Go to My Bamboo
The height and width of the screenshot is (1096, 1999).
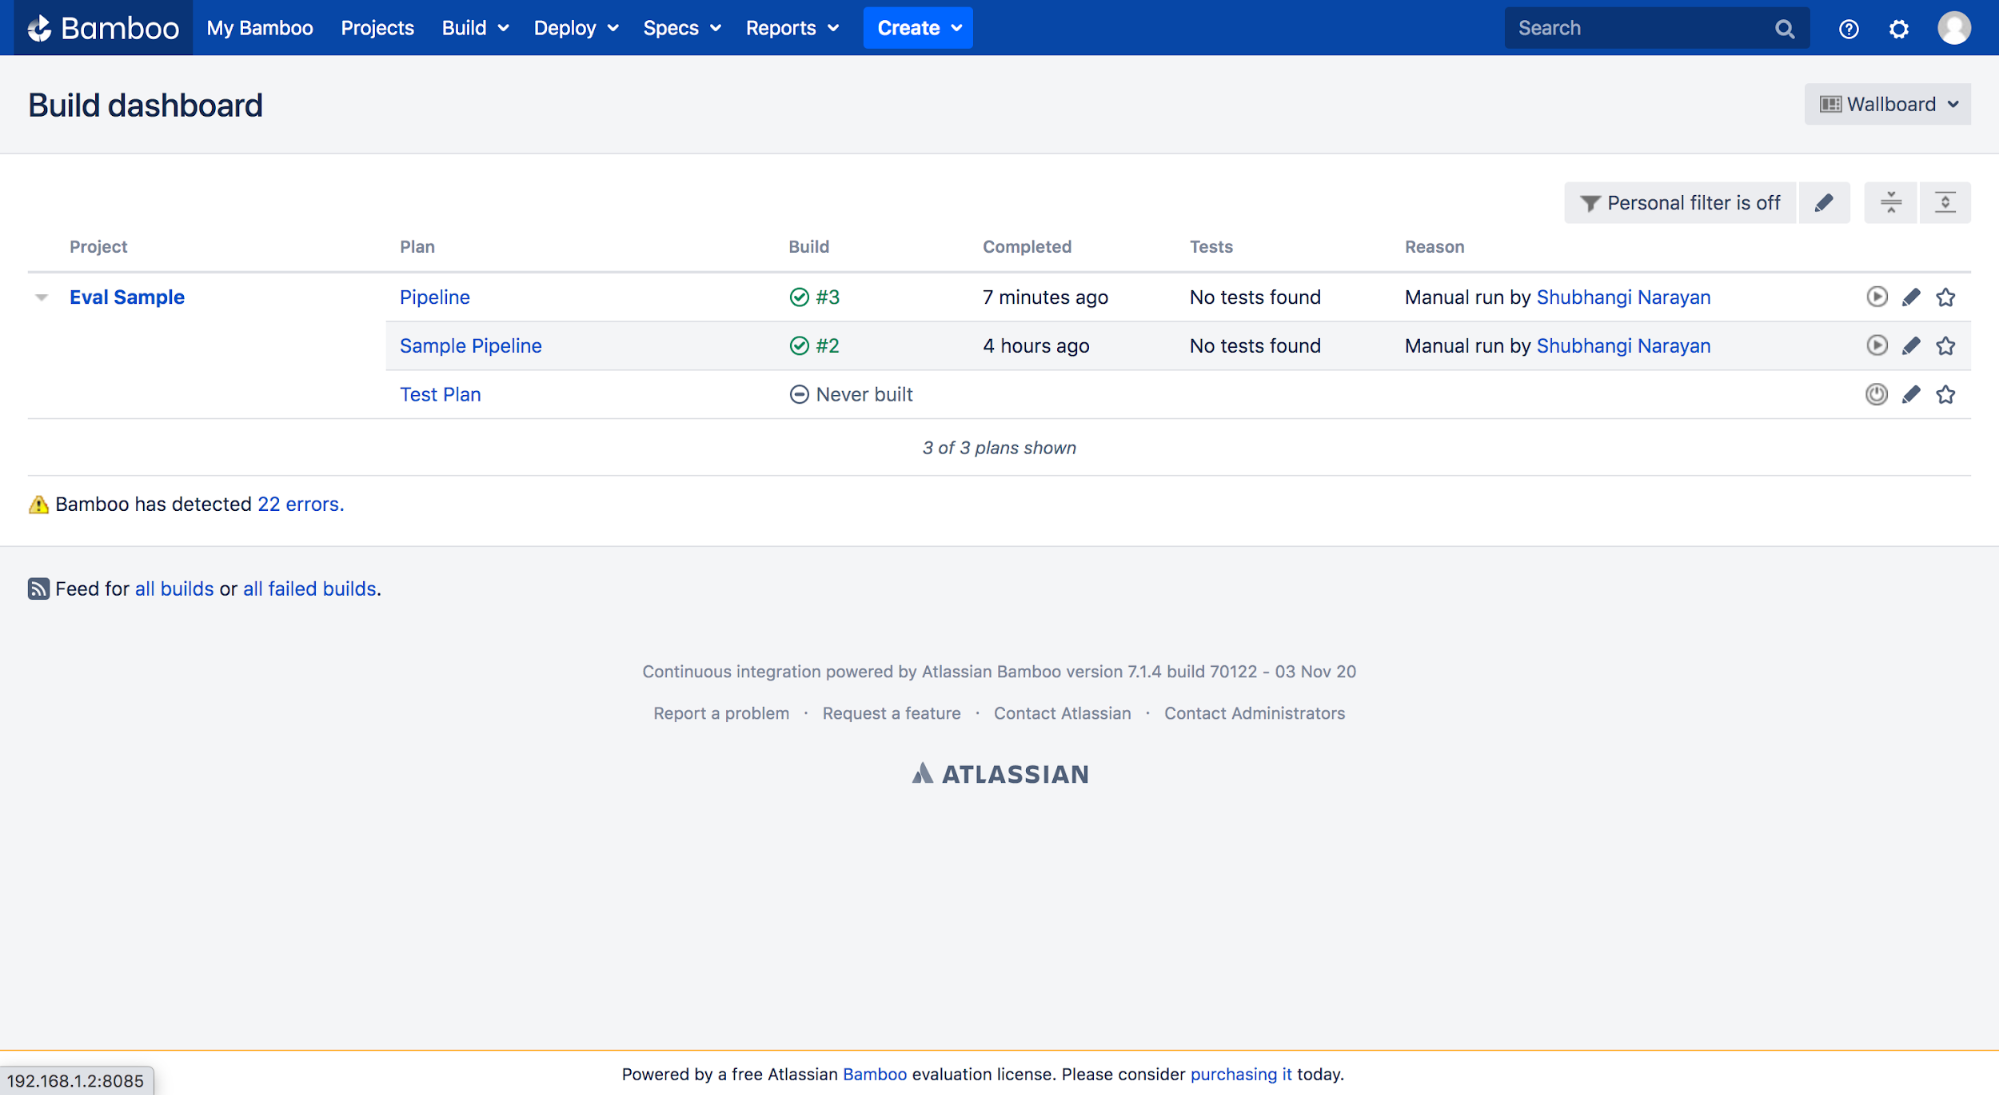point(260,28)
